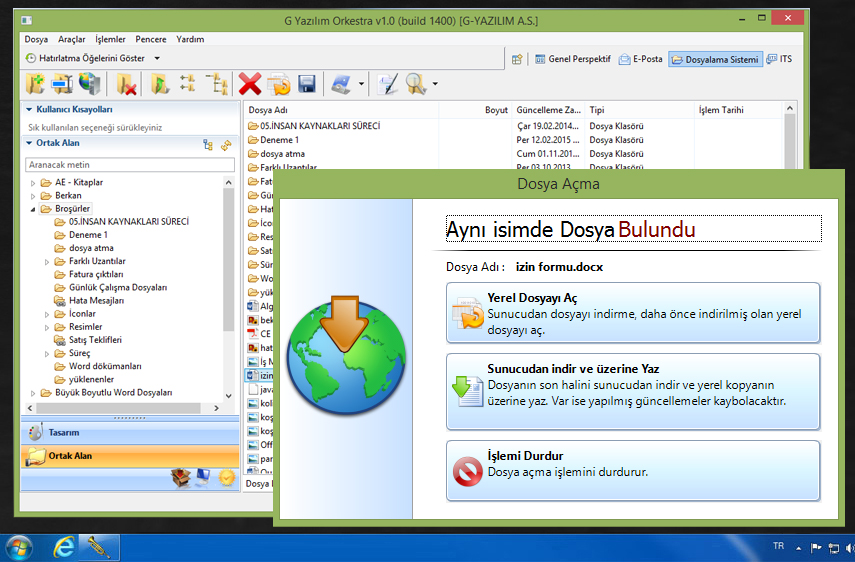Open Hatırlatma Öğelerini Göster dropdown
This screenshot has width=855, height=562.
pyautogui.click(x=157, y=59)
